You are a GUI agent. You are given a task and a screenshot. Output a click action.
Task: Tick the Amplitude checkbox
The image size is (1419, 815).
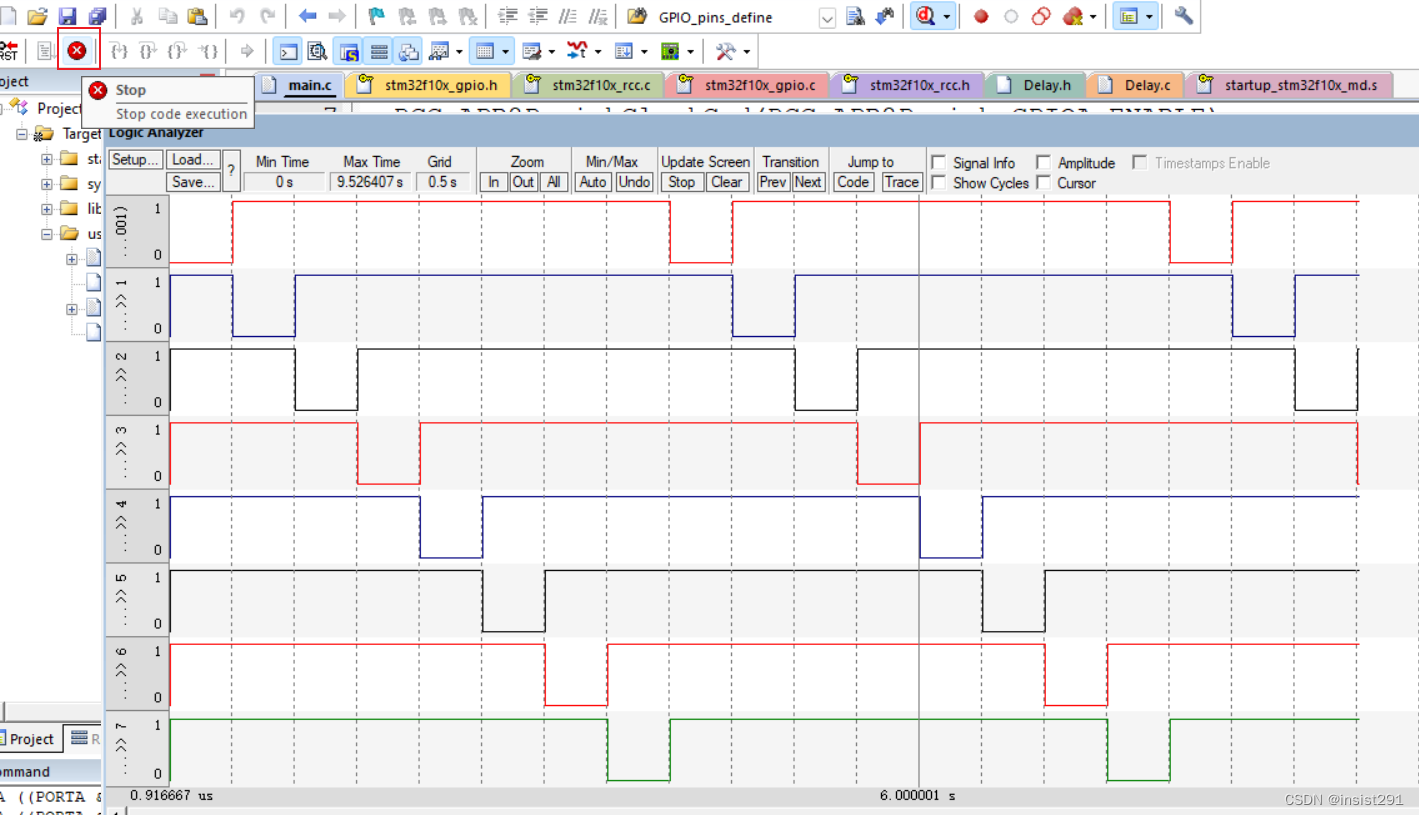(x=1043, y=162)
